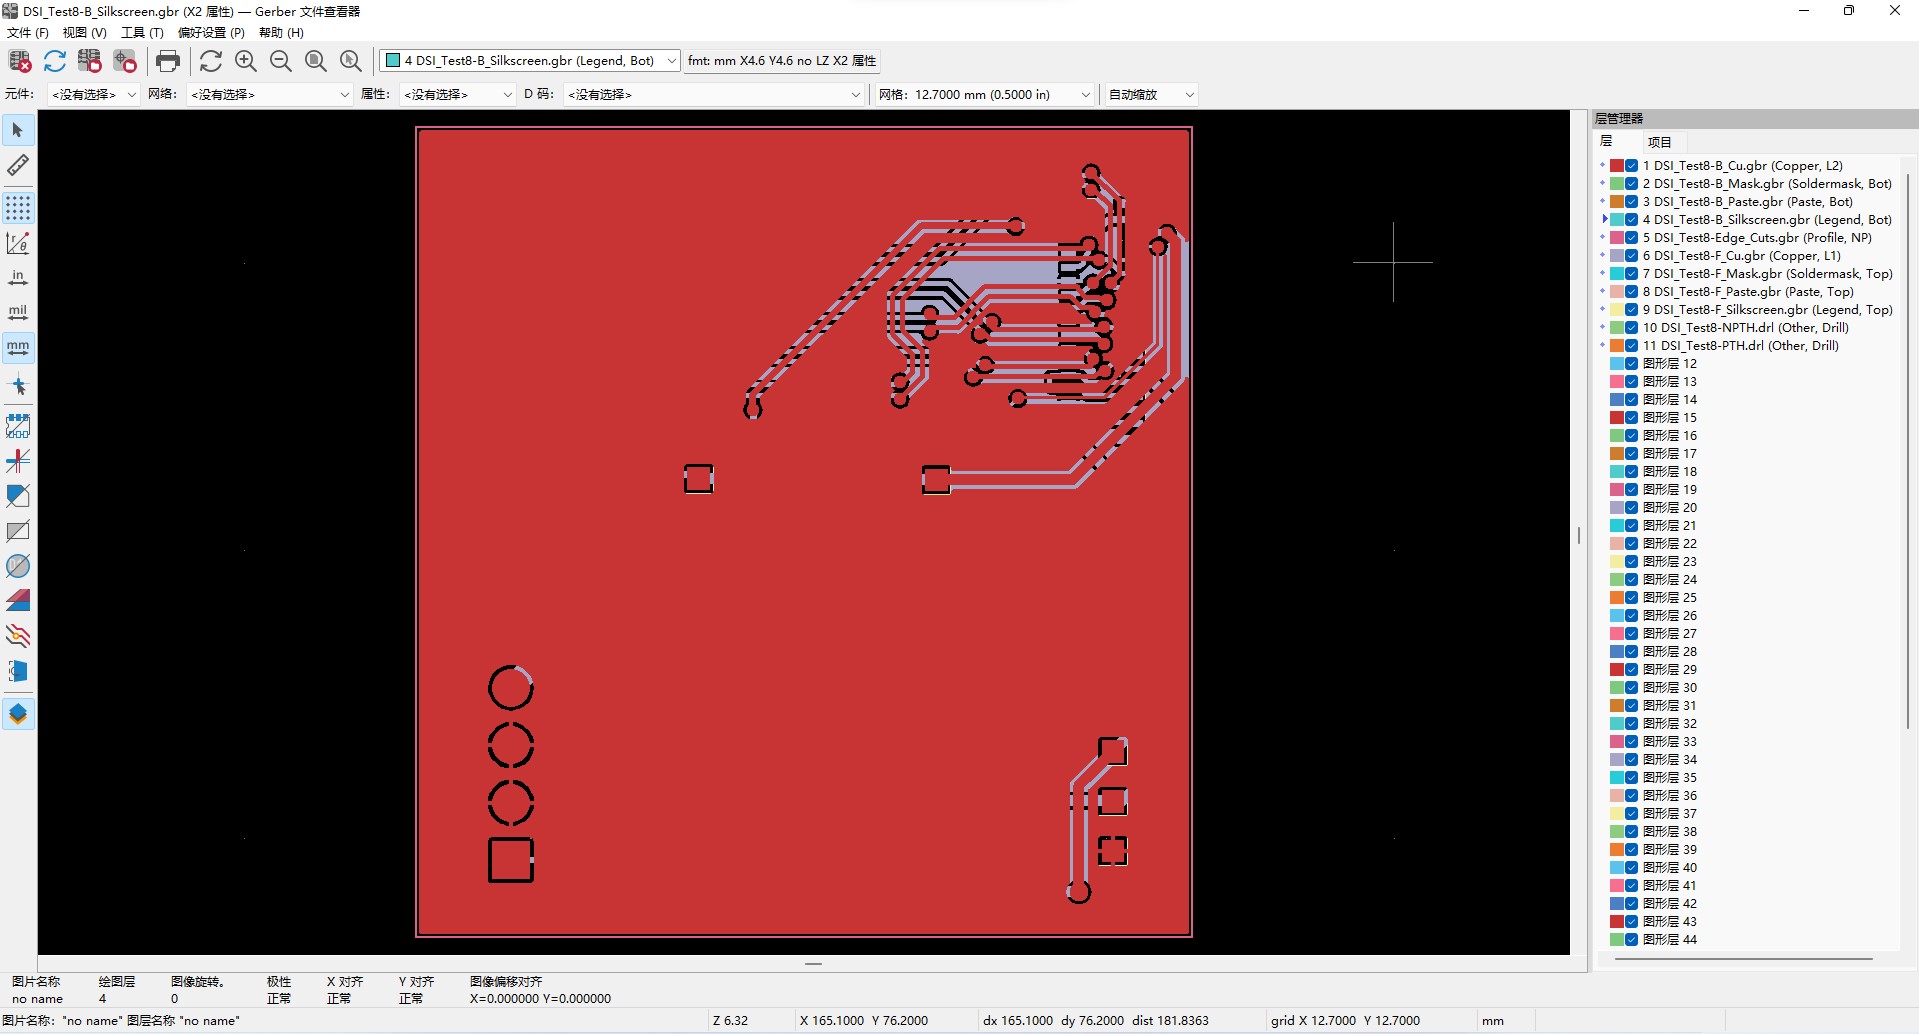Image resolution: width=1919 pixels, height=1034 pixels.
Task: Switch units to inches
Action: pos(18,278)
